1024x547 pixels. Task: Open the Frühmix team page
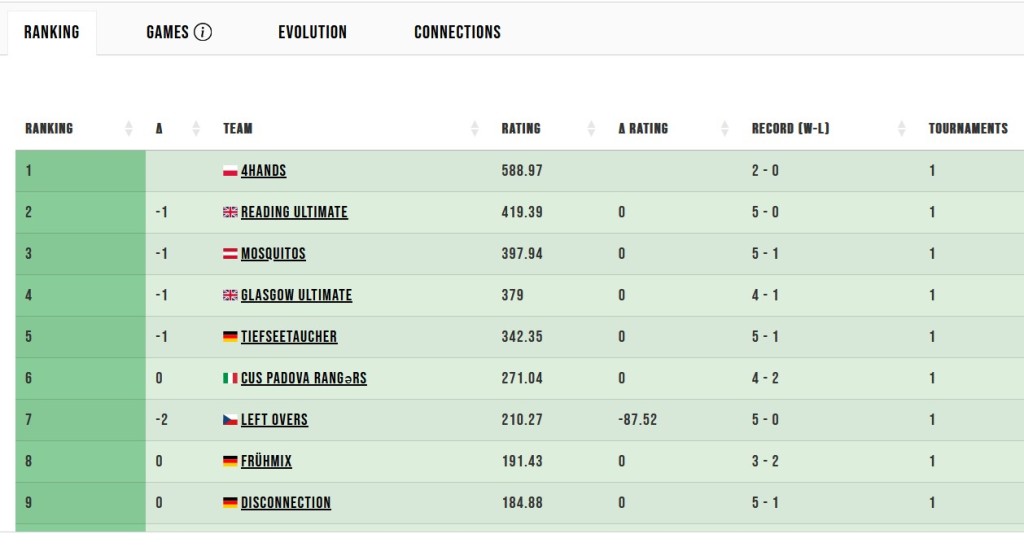(x=266, y=461)
